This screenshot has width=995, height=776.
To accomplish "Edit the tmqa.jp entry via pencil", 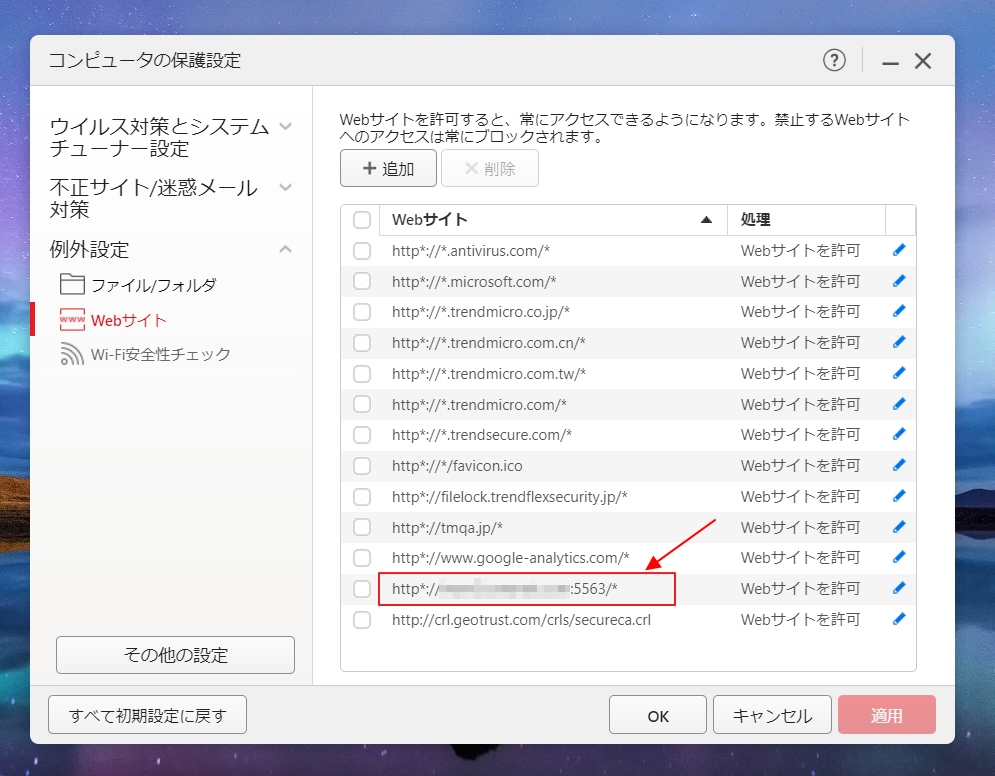I will [898, 527].
